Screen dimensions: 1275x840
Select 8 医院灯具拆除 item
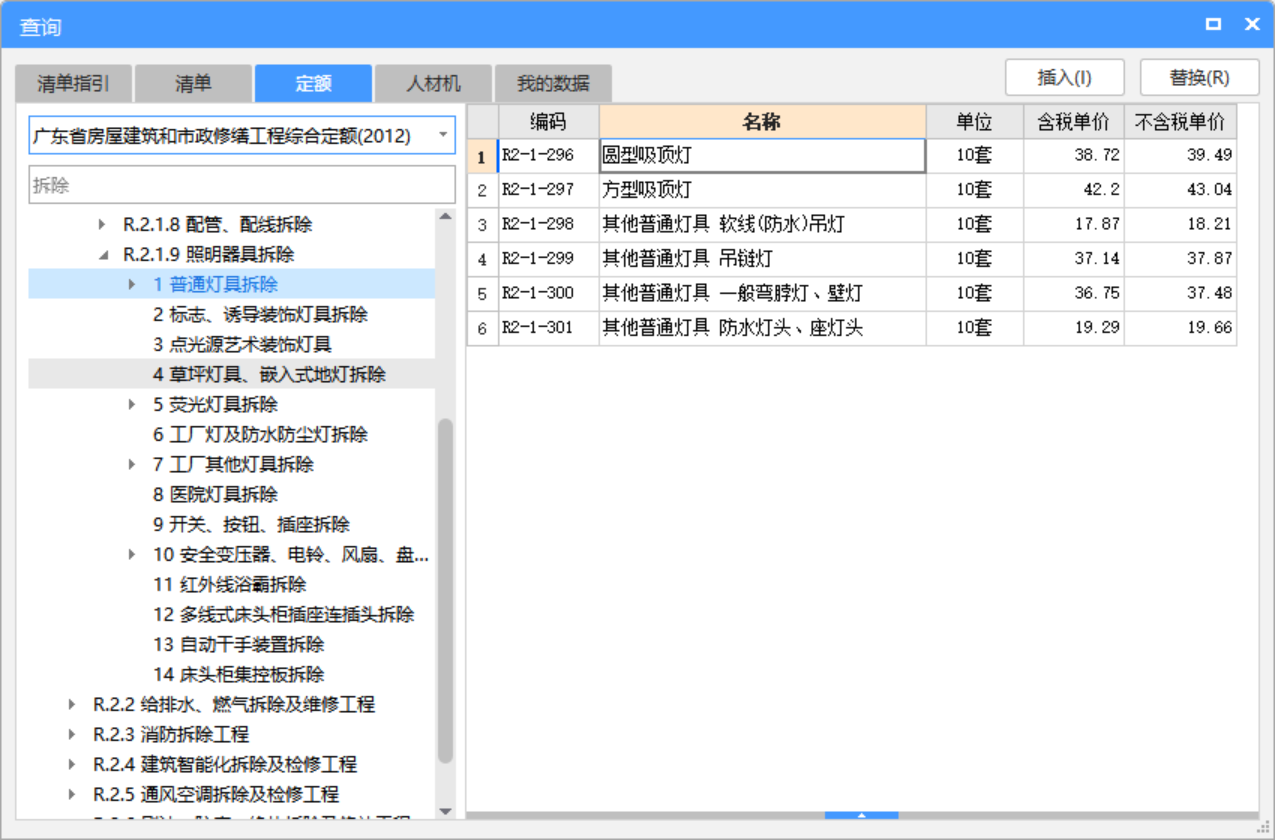pyautogui.click(x=215, y=495)
